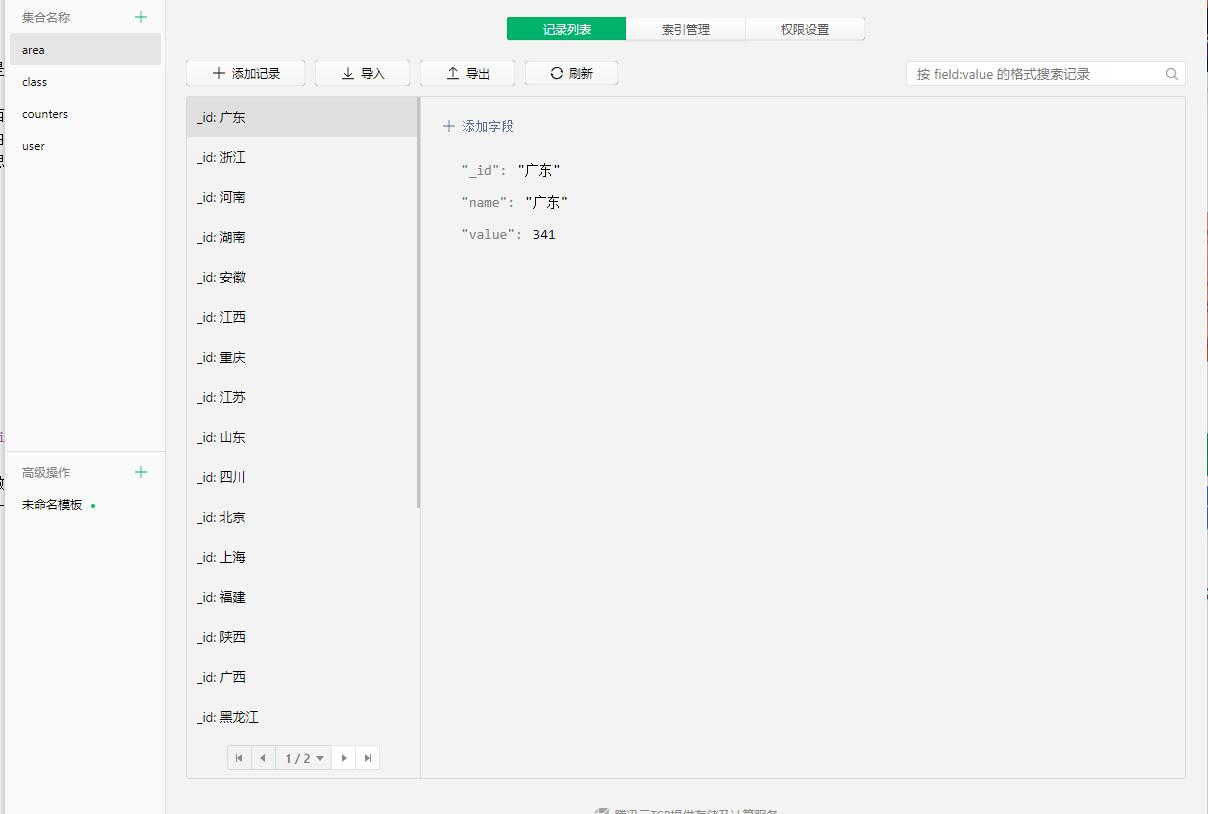Select the area collection
1208x814 pixels.
click(85, 50)
